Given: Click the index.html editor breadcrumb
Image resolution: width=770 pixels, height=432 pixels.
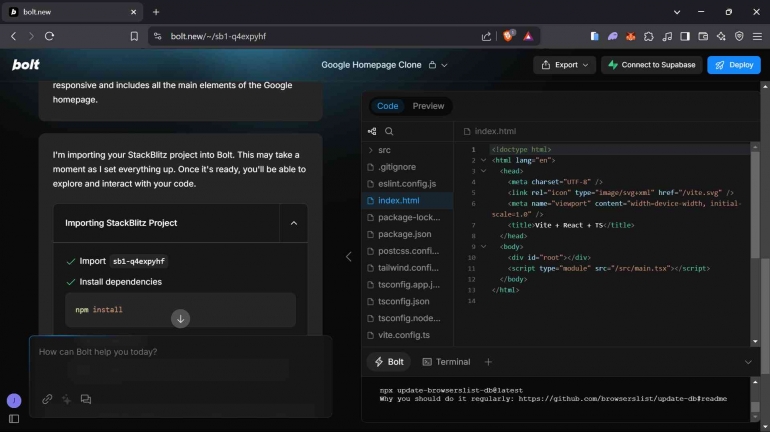Looking at the screenshot, I should click(x=490, y=131).
